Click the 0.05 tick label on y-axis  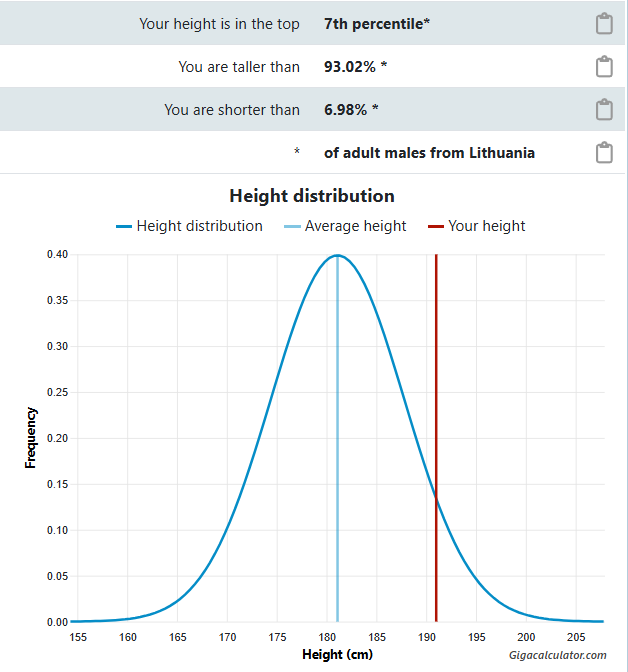point(57,576)
